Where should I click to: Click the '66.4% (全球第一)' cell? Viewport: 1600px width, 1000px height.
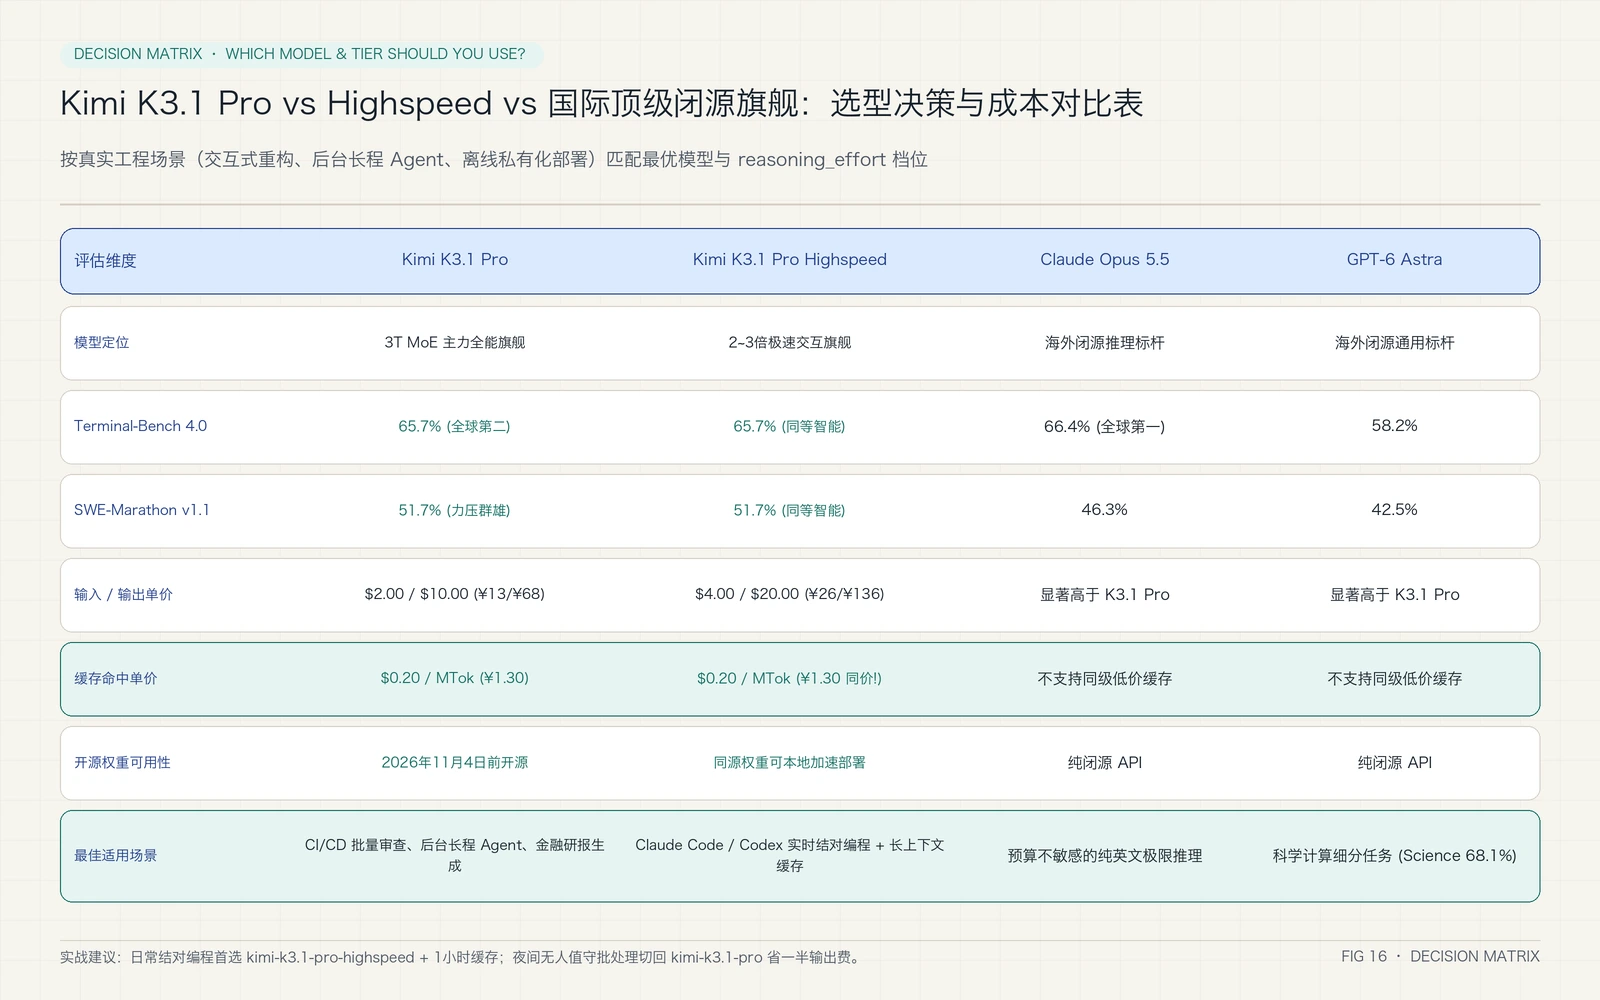coord(1105,427)
